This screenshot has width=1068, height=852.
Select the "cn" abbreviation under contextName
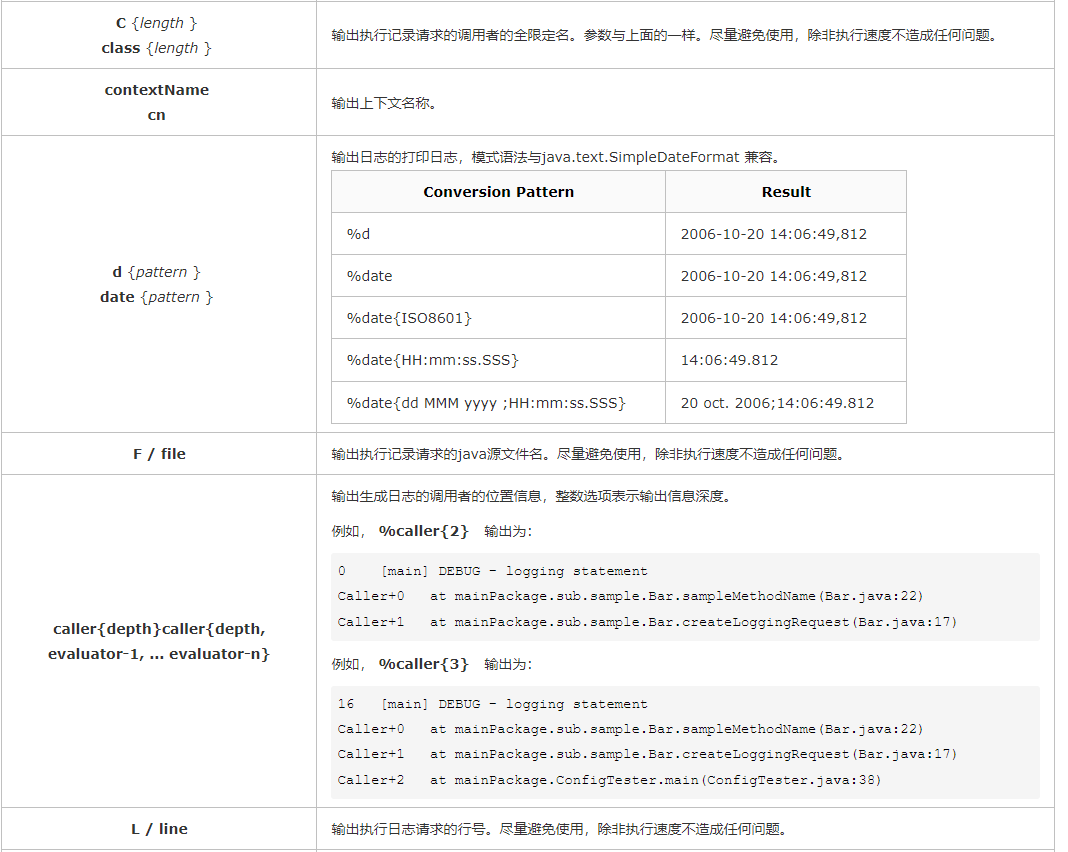pyautogui.click(x=157, y=115)
